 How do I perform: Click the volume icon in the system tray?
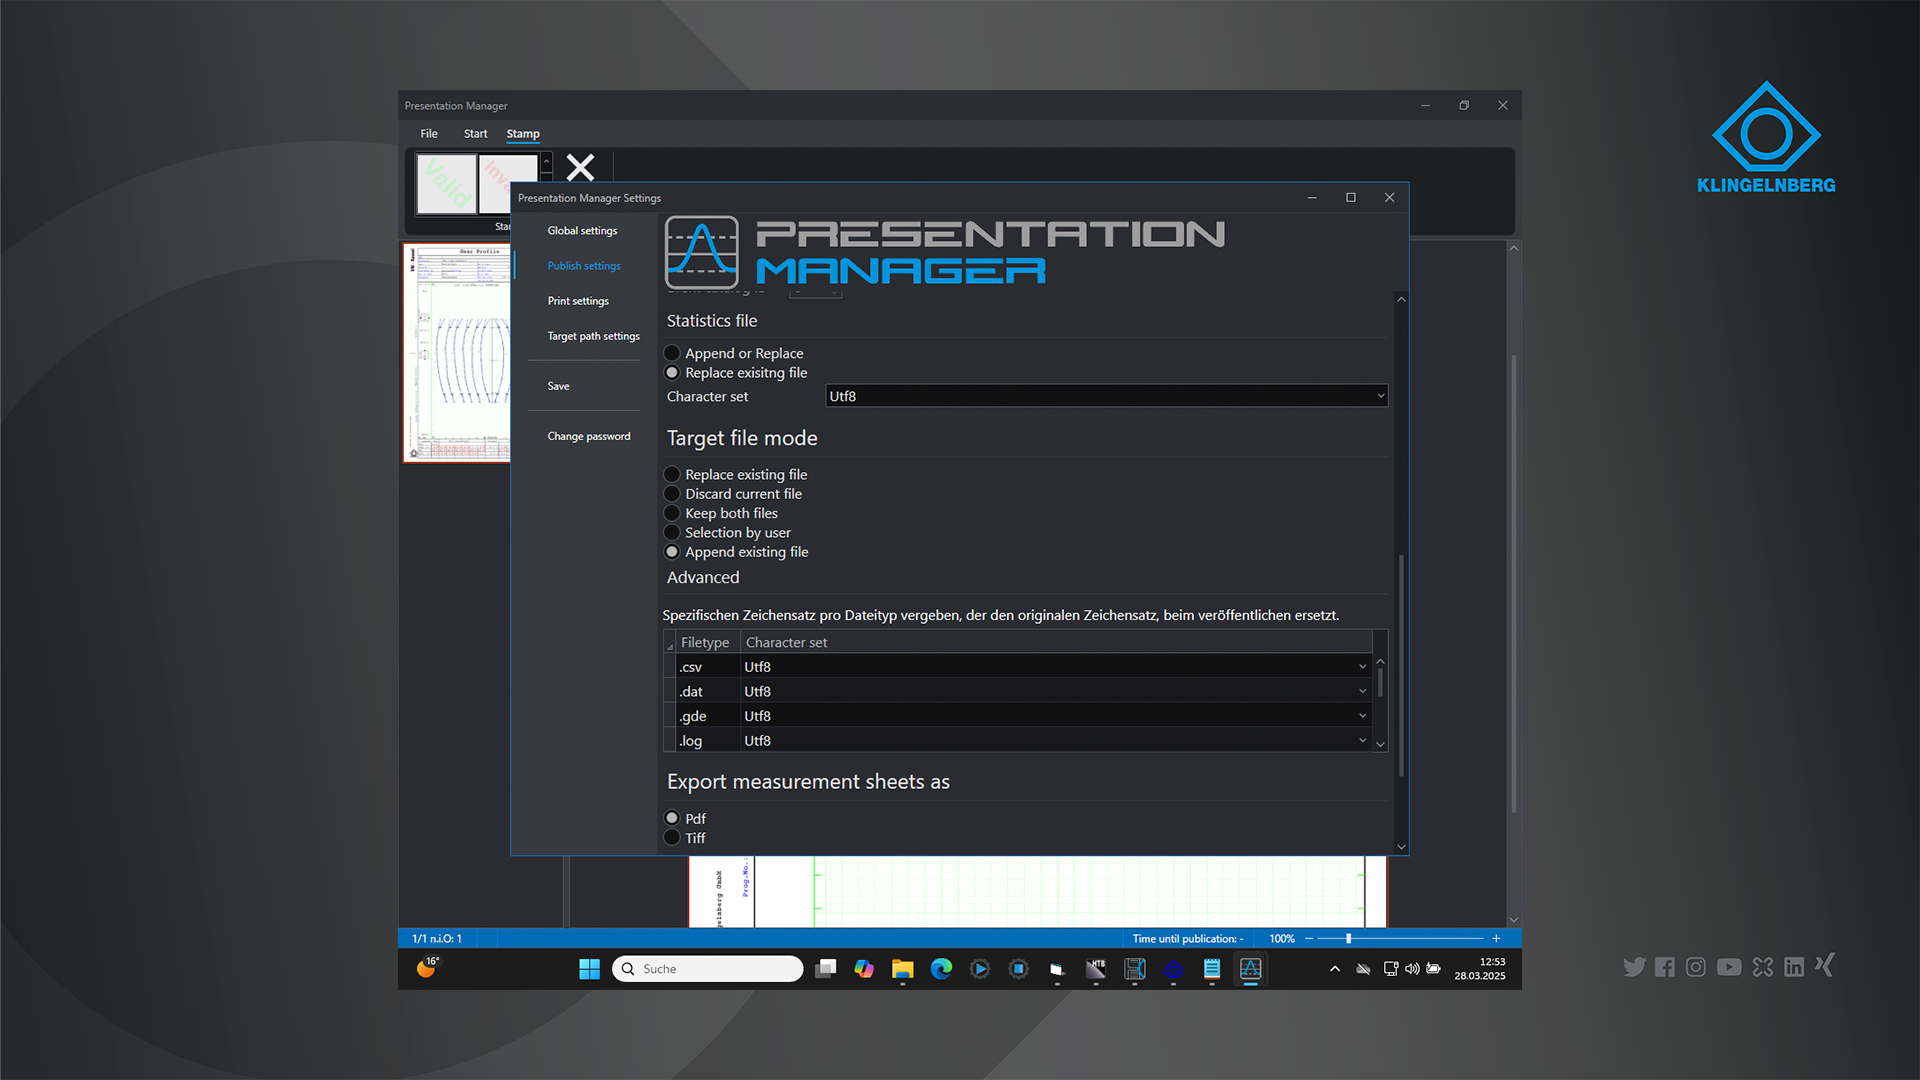1412,968
